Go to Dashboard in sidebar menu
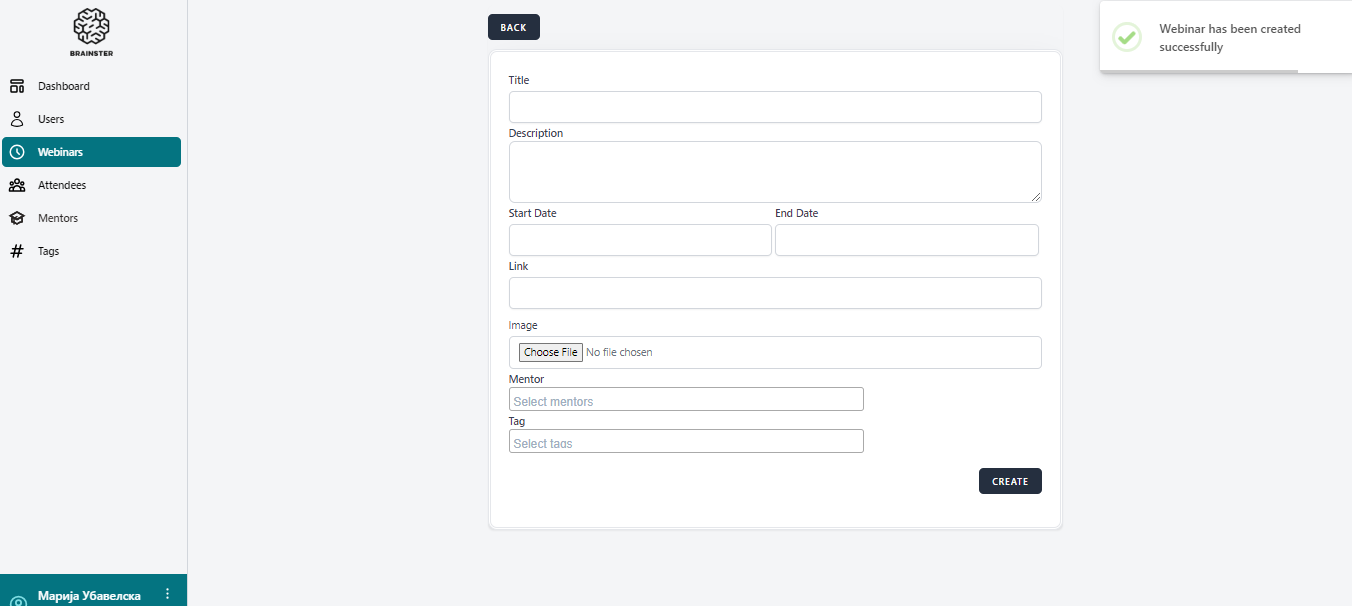Viewport: 1352px width, 606px height. [x=64, y=86]
